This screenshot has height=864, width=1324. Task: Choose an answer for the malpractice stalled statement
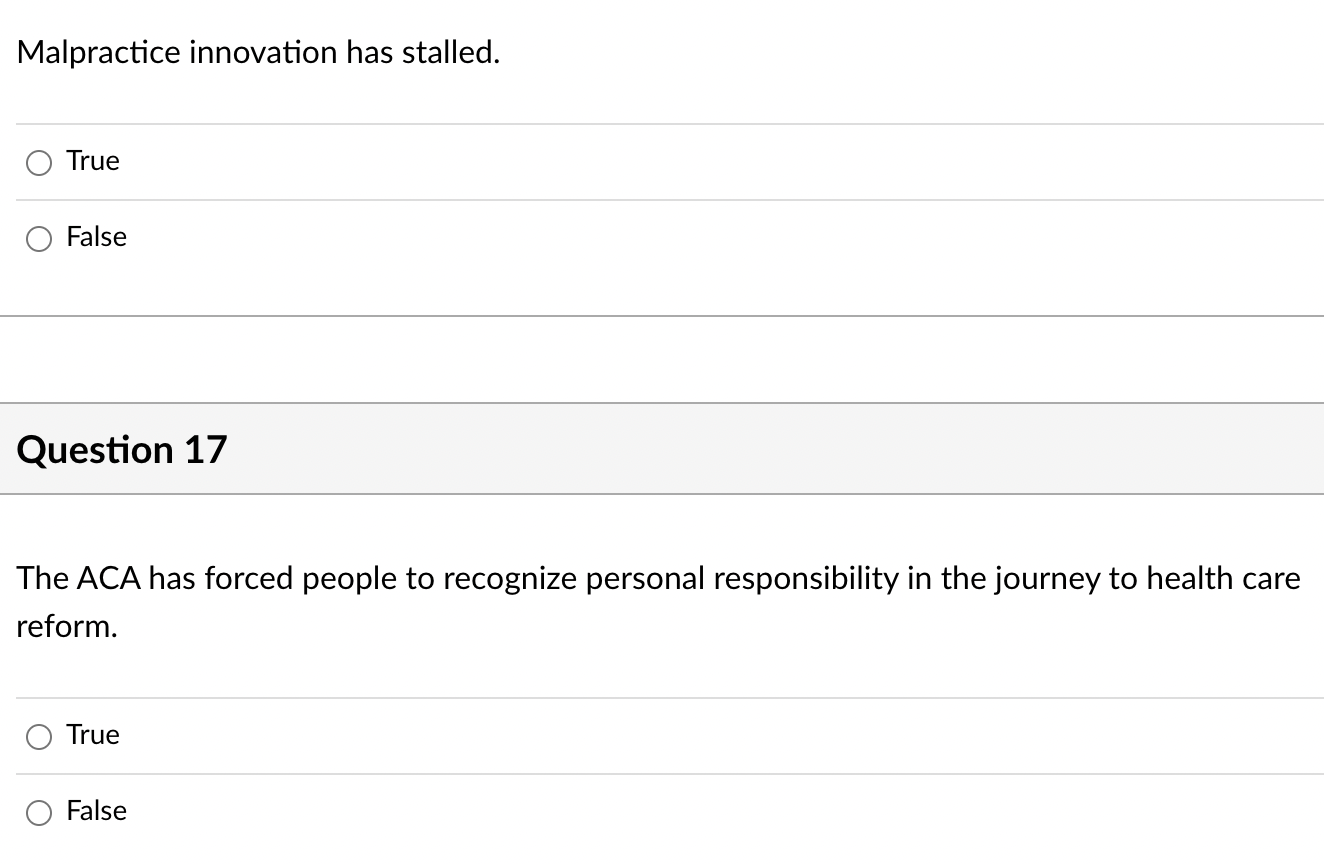click(39, 162)
